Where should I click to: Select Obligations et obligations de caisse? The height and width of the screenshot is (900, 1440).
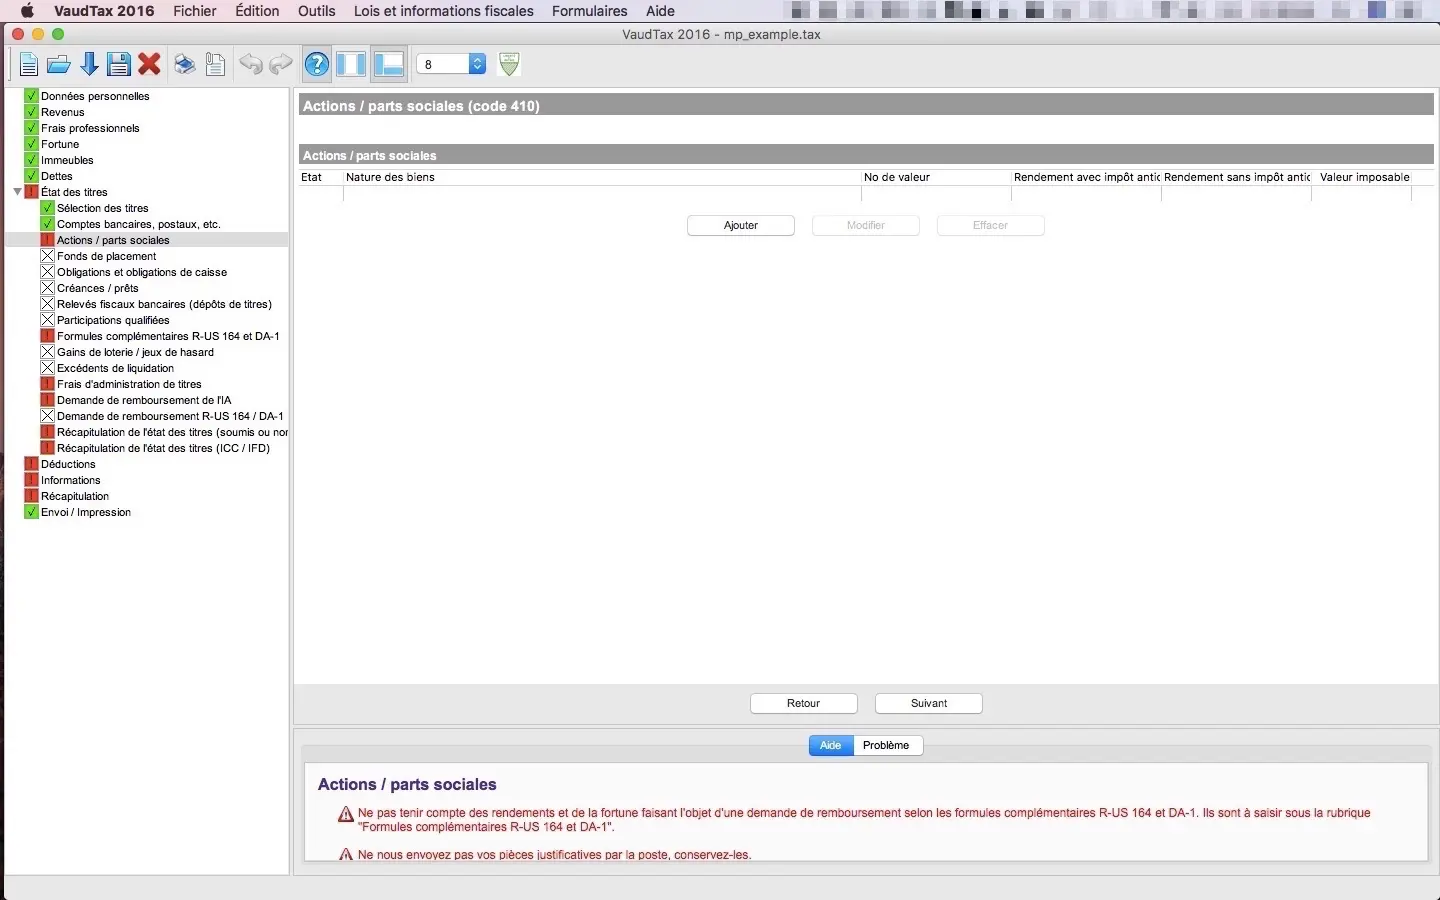[142, 272]
